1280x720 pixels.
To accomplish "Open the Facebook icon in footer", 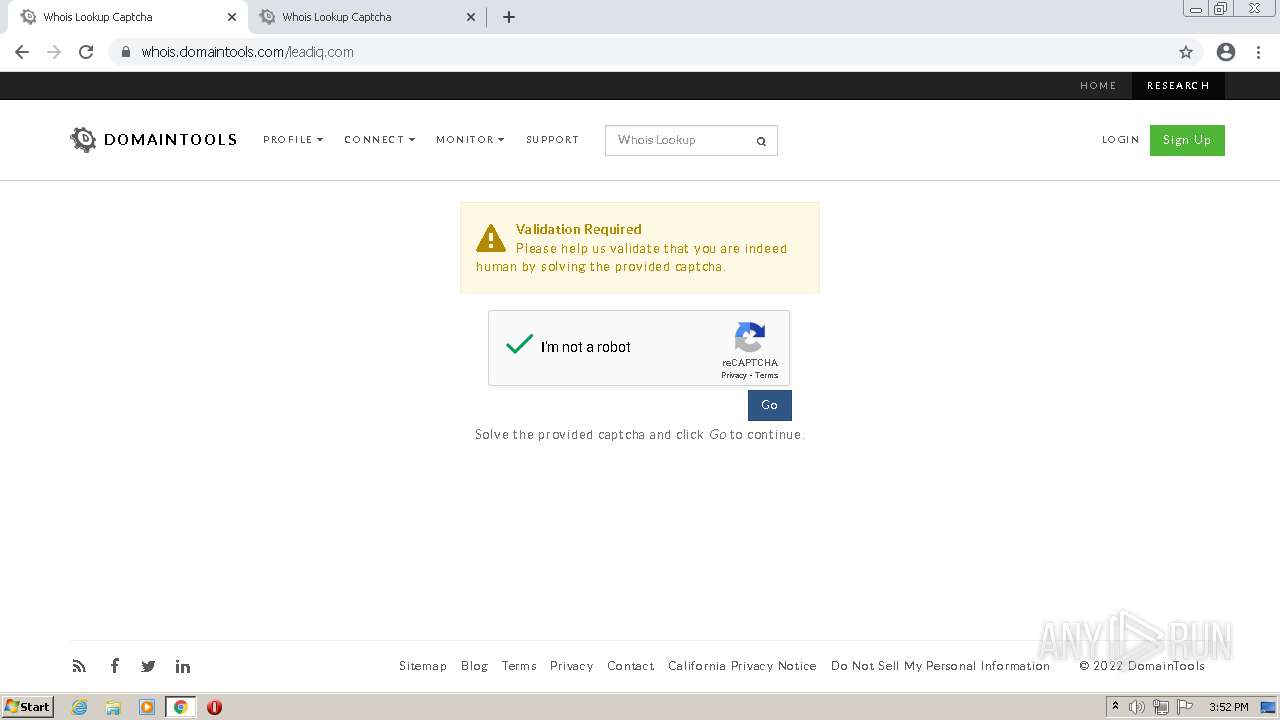I will [115, 666].
